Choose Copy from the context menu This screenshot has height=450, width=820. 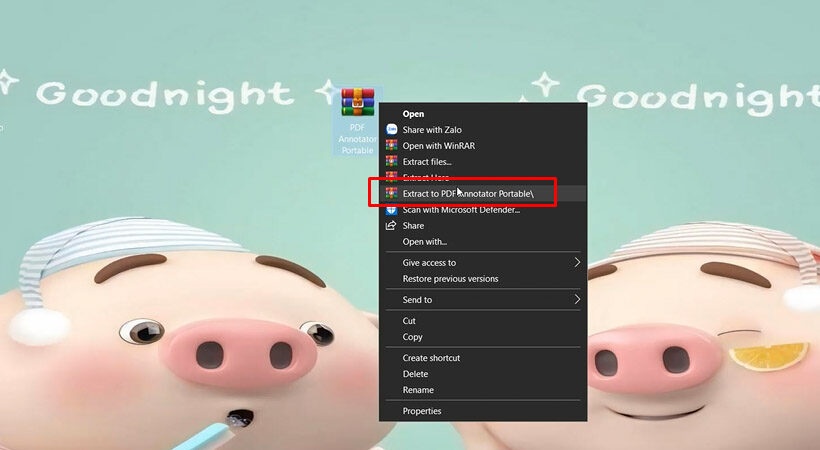412,337
